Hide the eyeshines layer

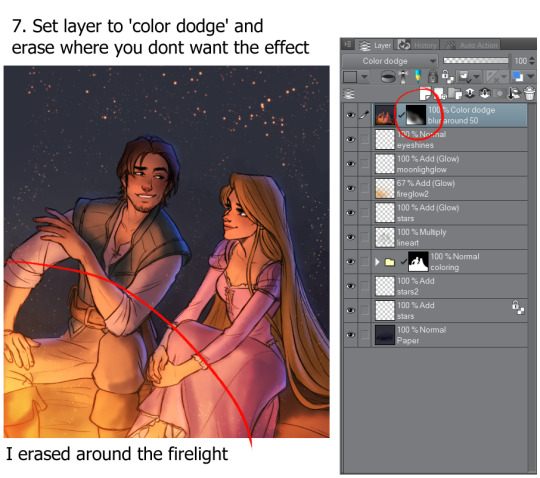click(351, 139)
